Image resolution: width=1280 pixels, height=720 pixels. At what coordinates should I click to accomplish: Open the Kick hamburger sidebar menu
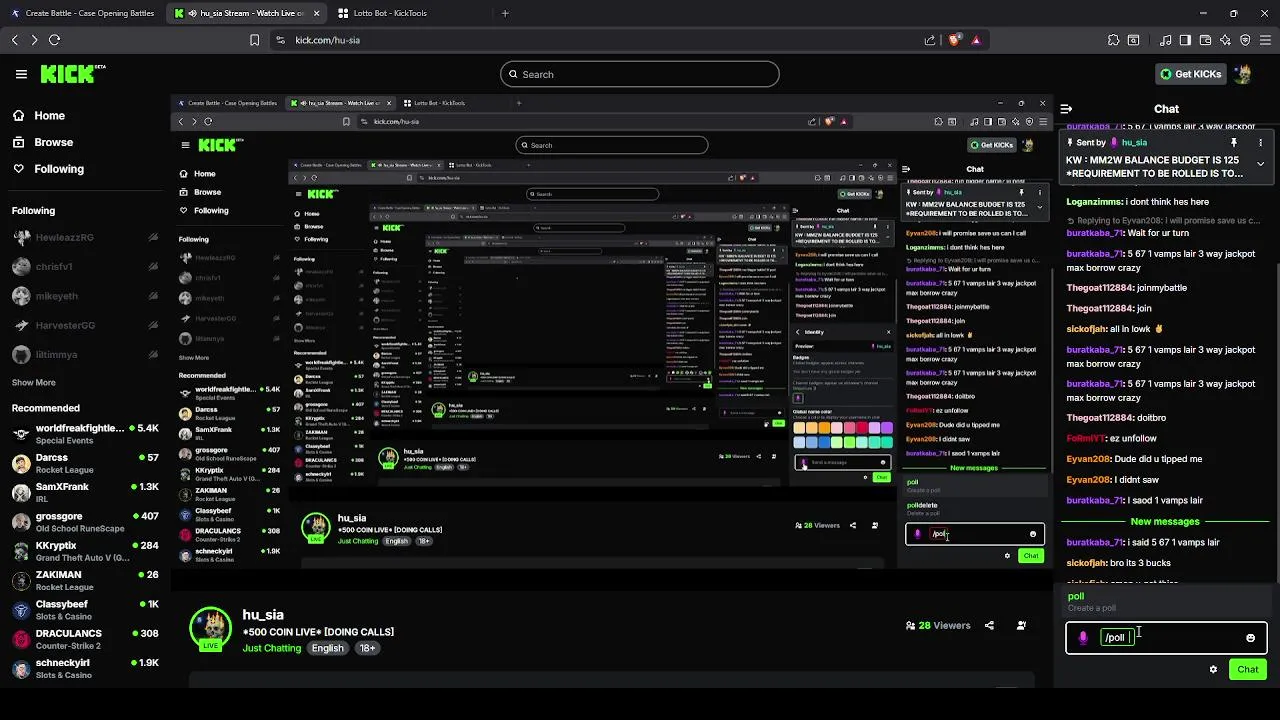(21, 74)
